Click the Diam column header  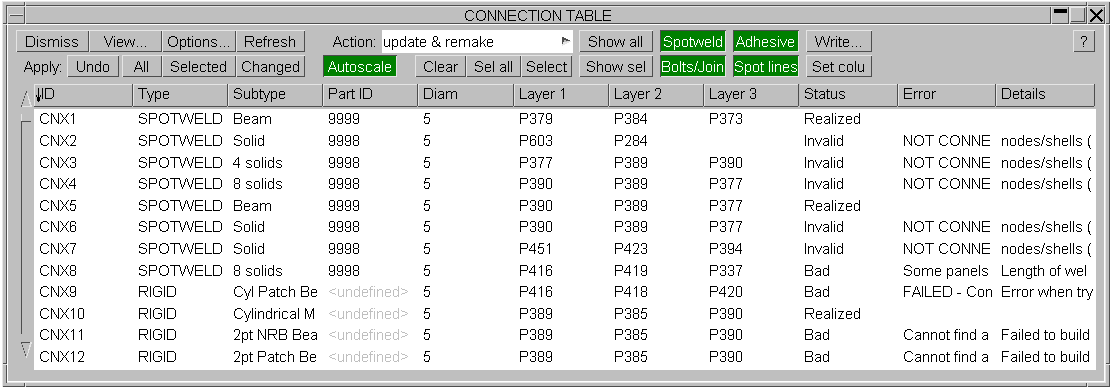(x=466, y=94)
